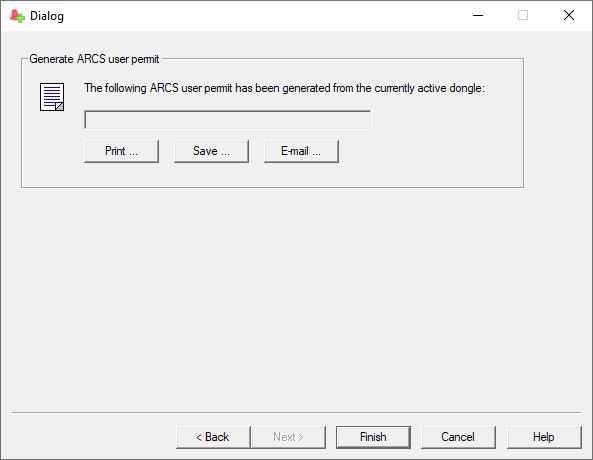
Task: Open the Help button
Action: click(544, 437)
